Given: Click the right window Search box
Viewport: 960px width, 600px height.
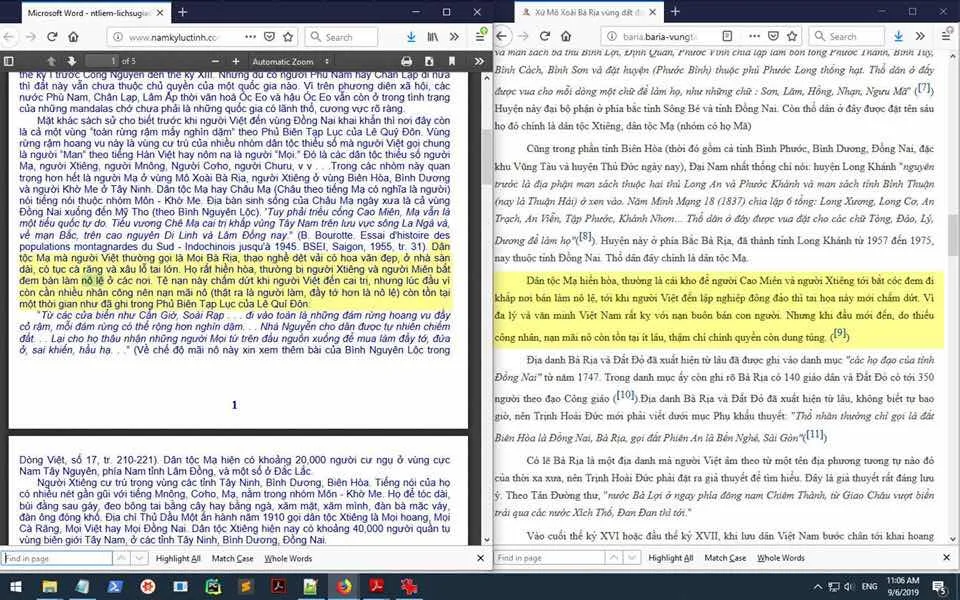Looking at the screenshot, I should click(x=847, y=36).
